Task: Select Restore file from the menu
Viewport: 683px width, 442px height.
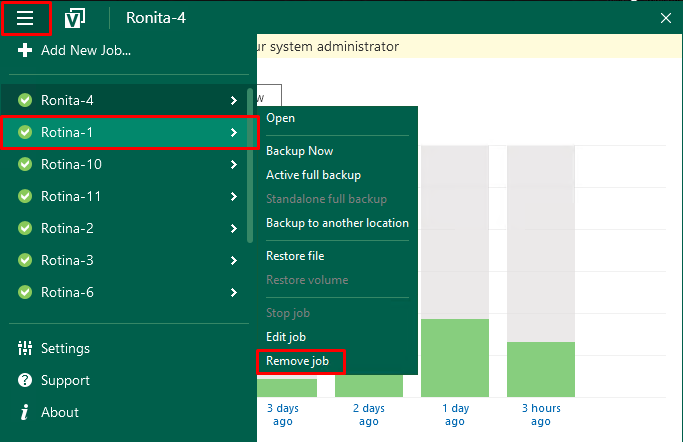Action: coord(295,256)
